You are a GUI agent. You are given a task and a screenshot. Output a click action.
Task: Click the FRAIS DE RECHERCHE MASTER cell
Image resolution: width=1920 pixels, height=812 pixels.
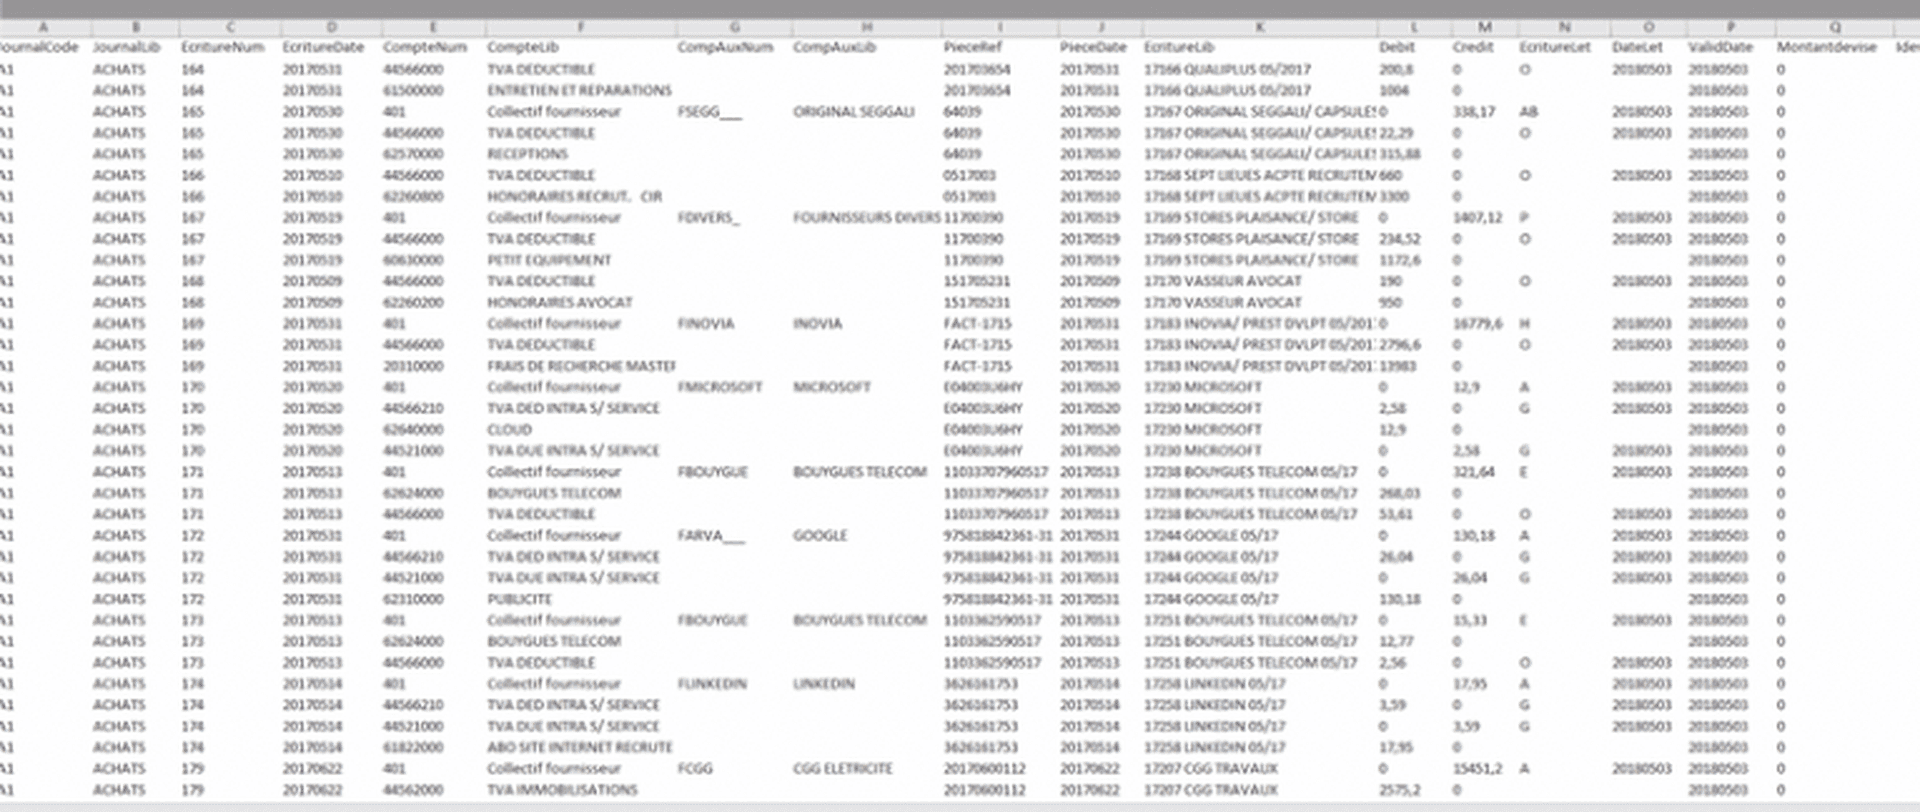point(581,366)
